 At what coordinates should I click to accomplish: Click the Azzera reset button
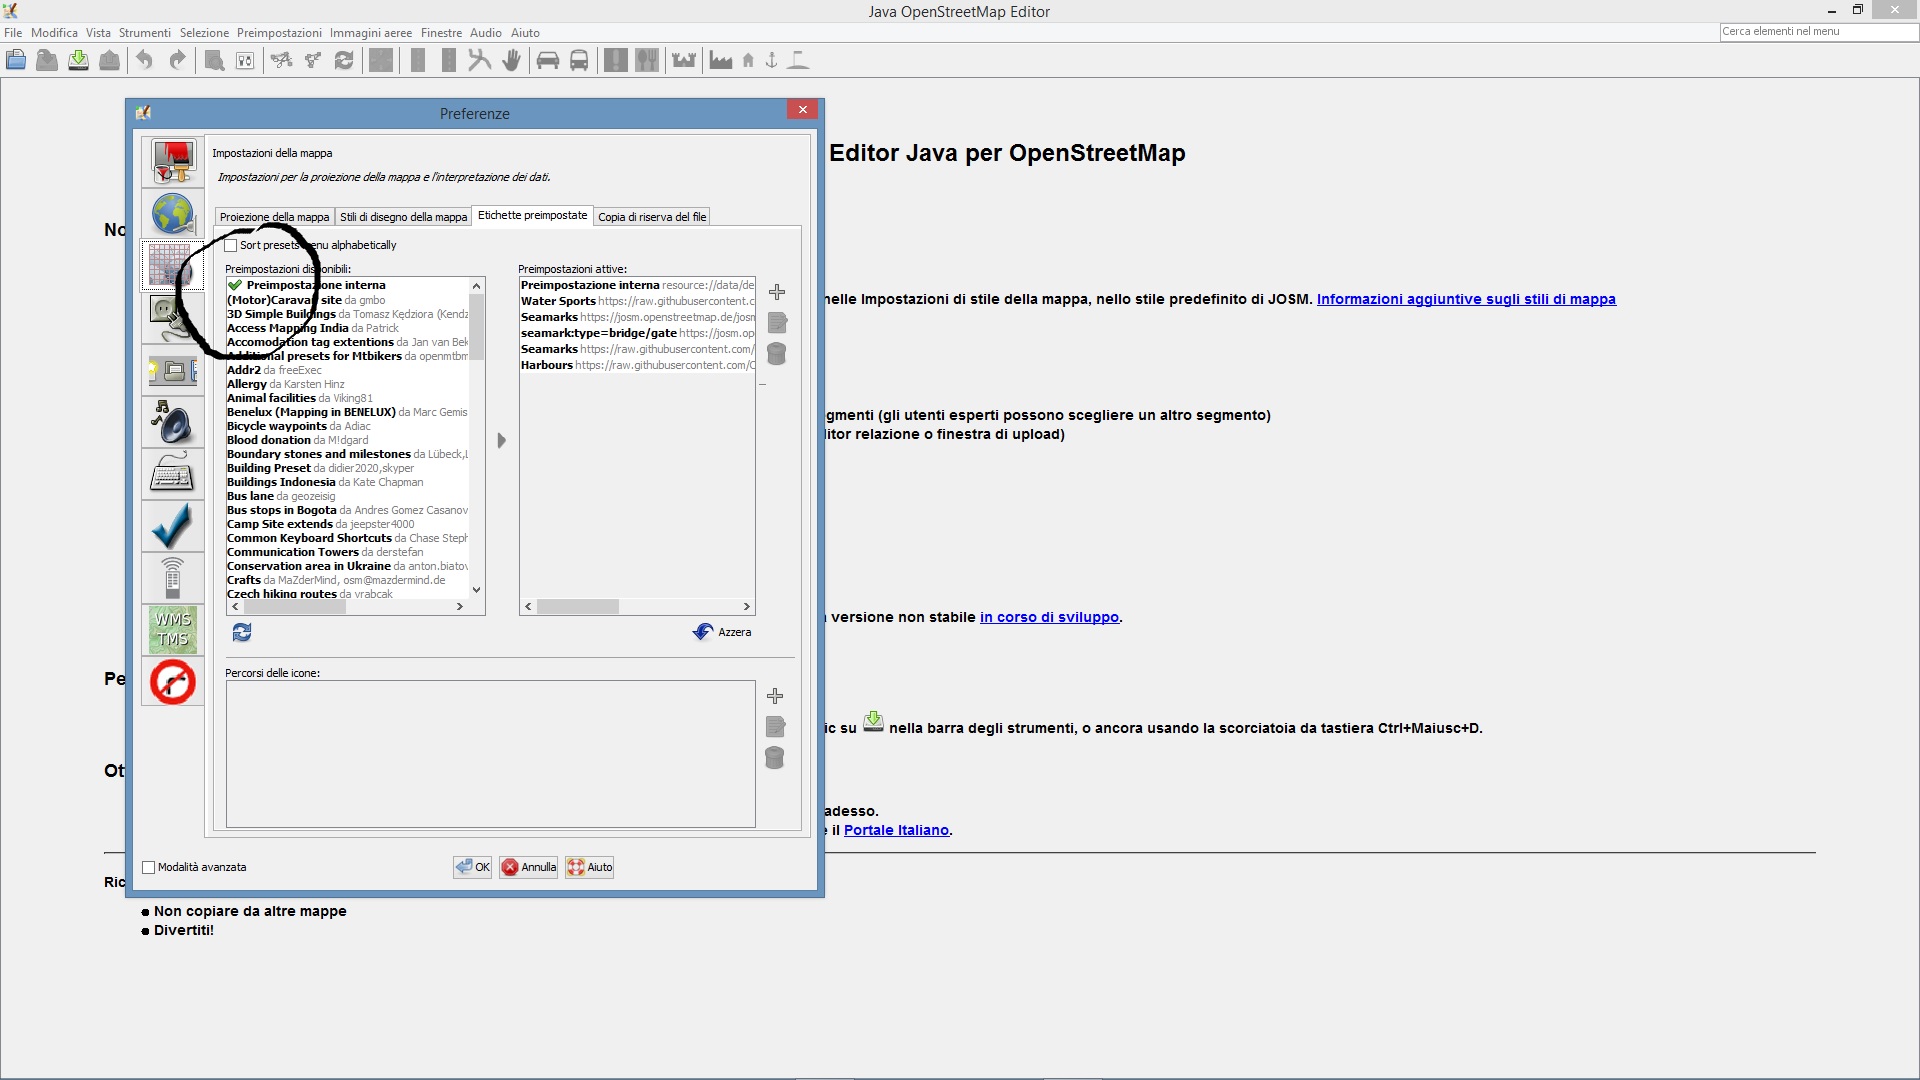click(723, 632)
